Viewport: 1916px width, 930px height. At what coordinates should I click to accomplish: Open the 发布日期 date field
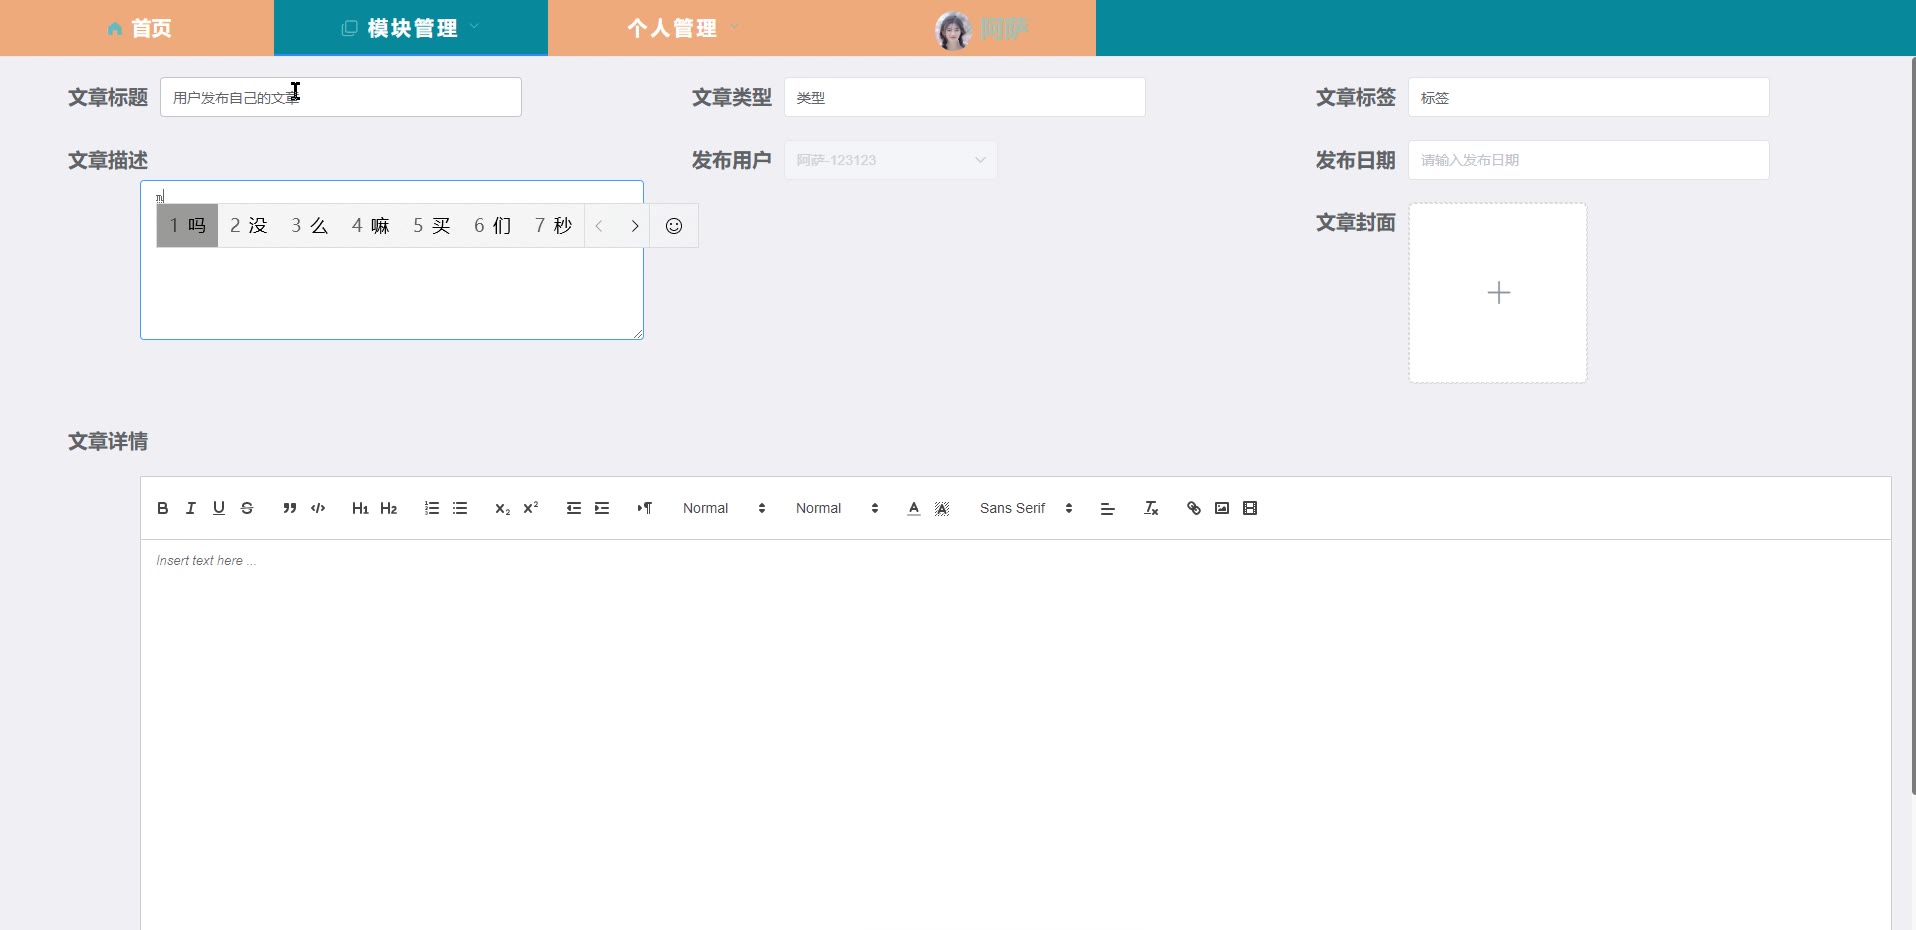(1589, 160)
